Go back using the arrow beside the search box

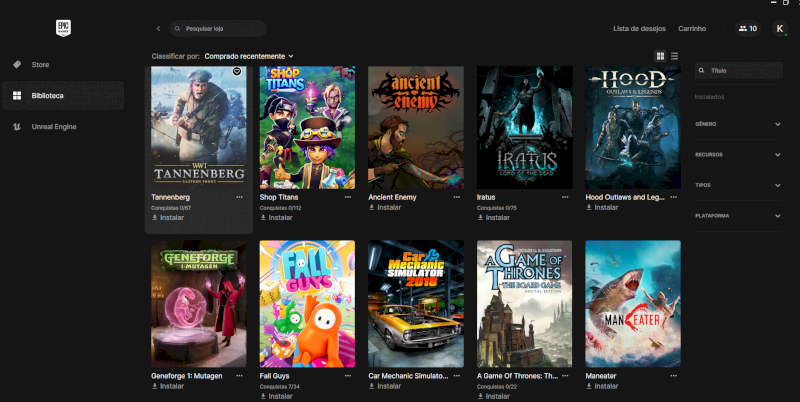click(x=158, y=29)
